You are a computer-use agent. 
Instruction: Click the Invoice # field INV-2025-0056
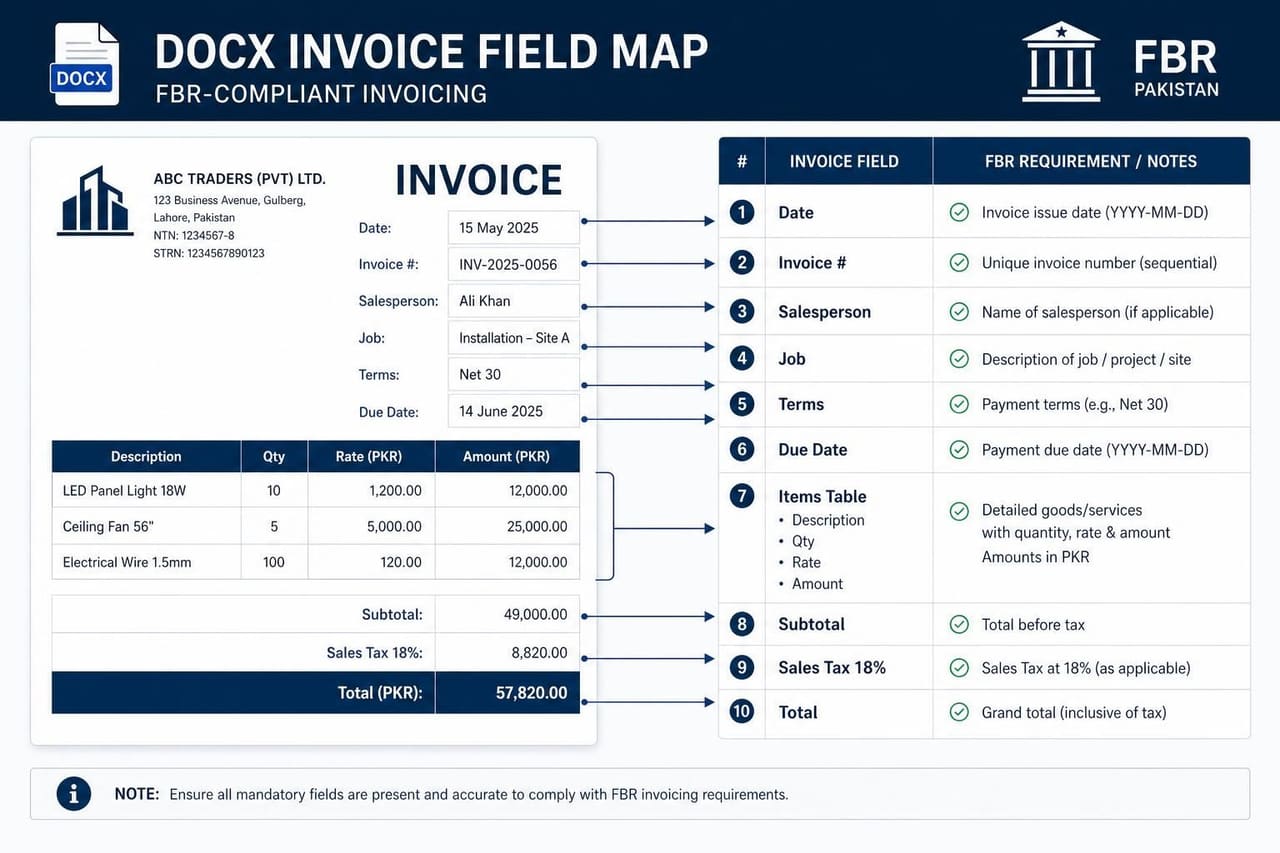514,264
